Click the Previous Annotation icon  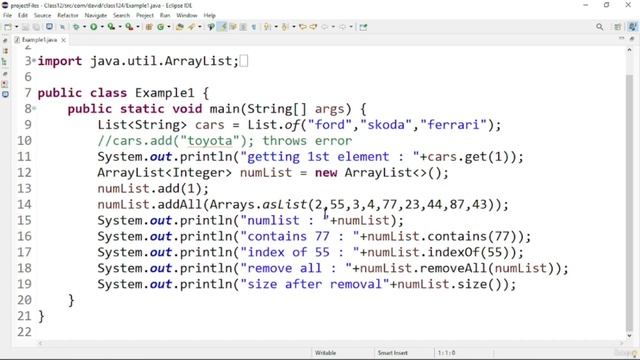click(x=285, y=27)
